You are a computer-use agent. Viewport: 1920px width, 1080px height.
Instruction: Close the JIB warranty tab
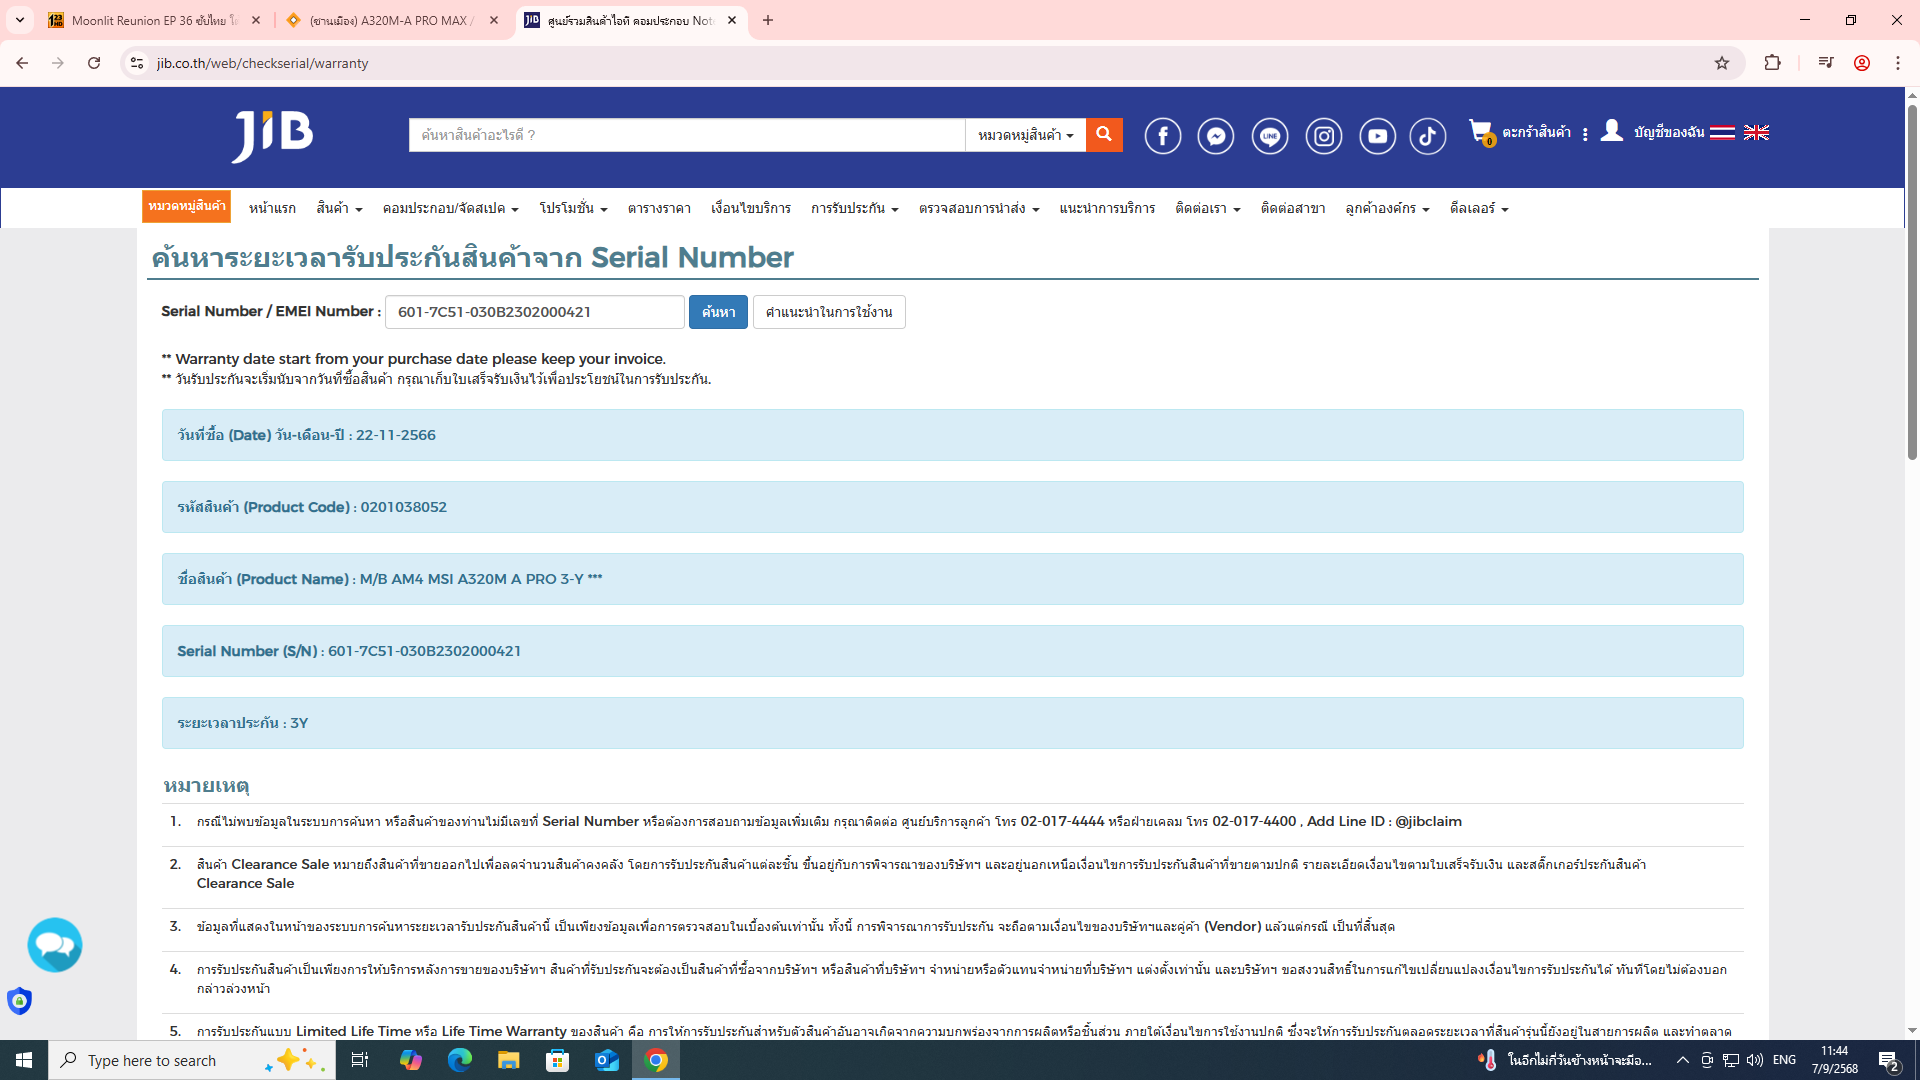pyautogui.click(x=732, y=20)
